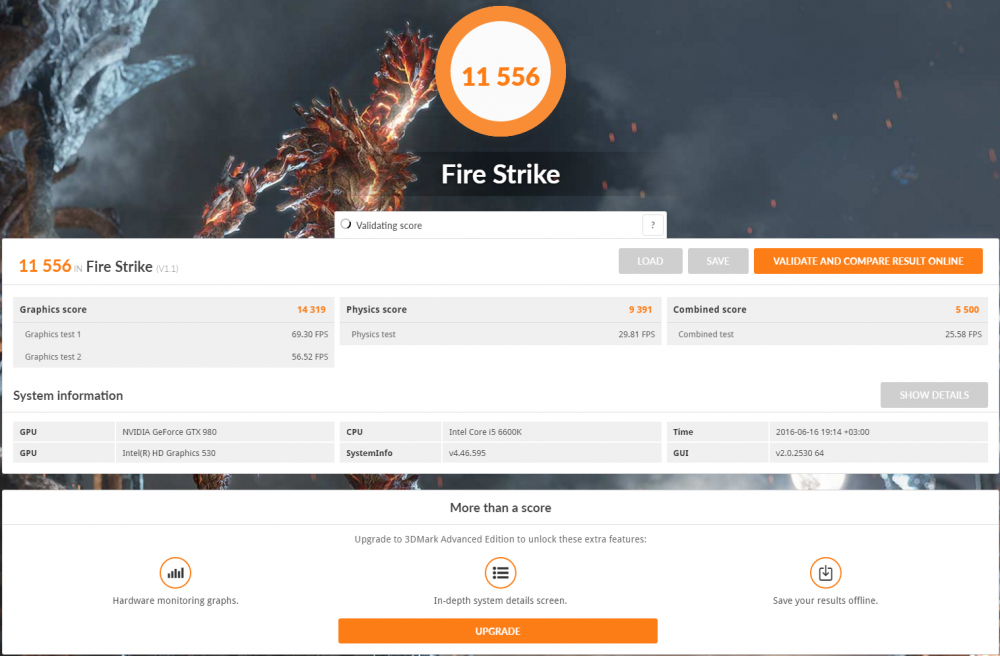Viewport: 1000px width, 656px height.
Task: Click the Physics score header label
Action: 376,310
